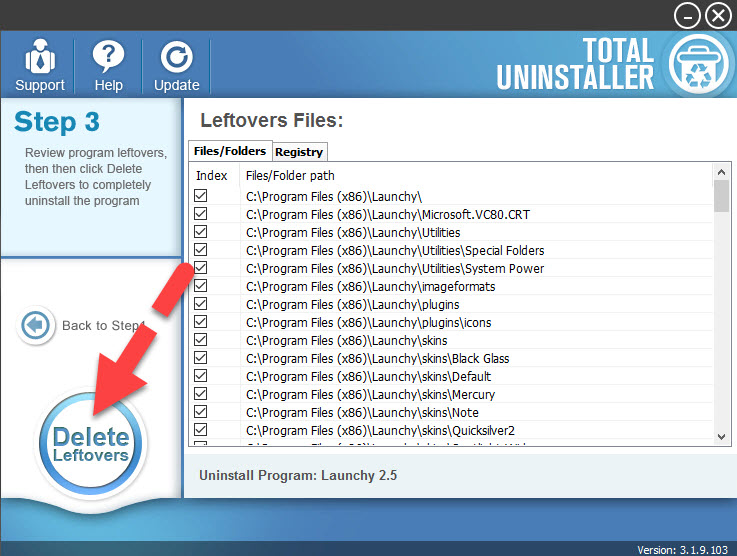Click the scroll up arrow

[x=721, y=172]
